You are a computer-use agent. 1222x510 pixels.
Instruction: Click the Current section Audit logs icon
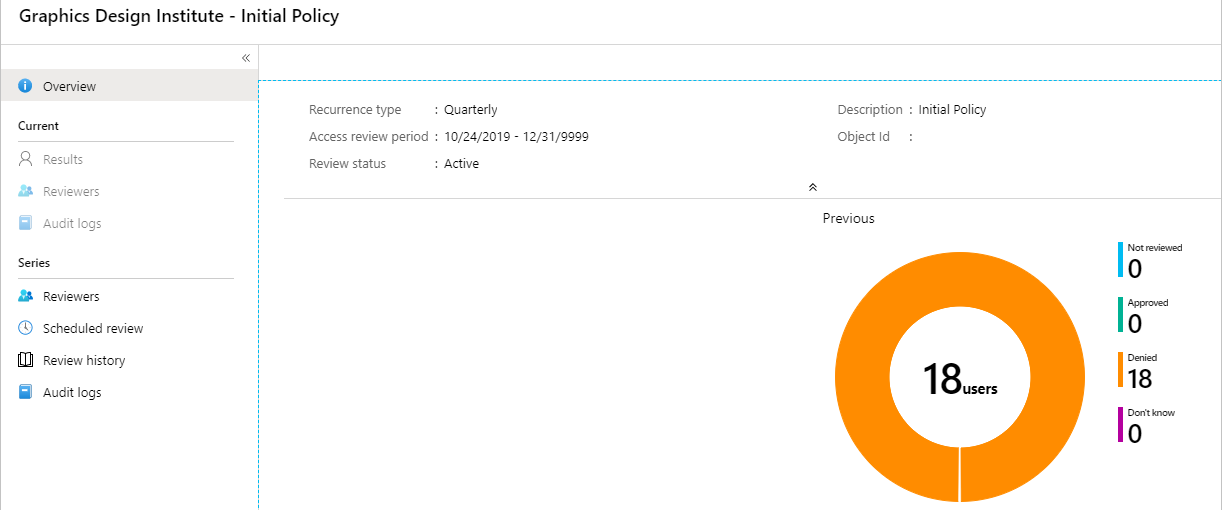(26, 223)
